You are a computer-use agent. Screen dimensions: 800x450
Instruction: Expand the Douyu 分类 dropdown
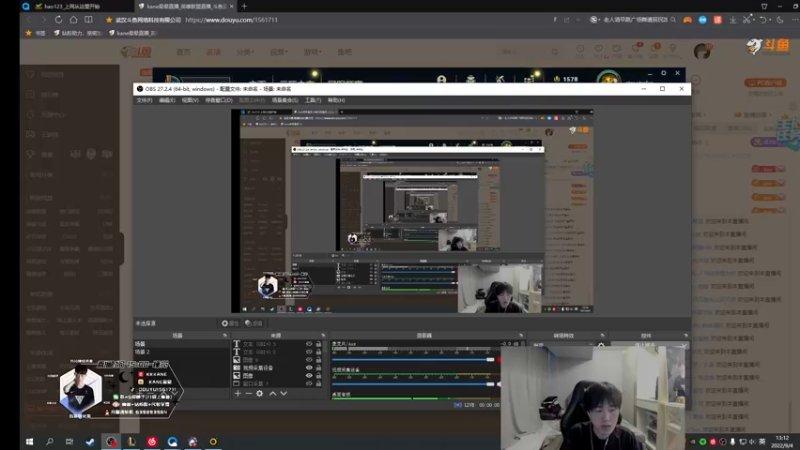pyautogui.click(x=245, y=52)
